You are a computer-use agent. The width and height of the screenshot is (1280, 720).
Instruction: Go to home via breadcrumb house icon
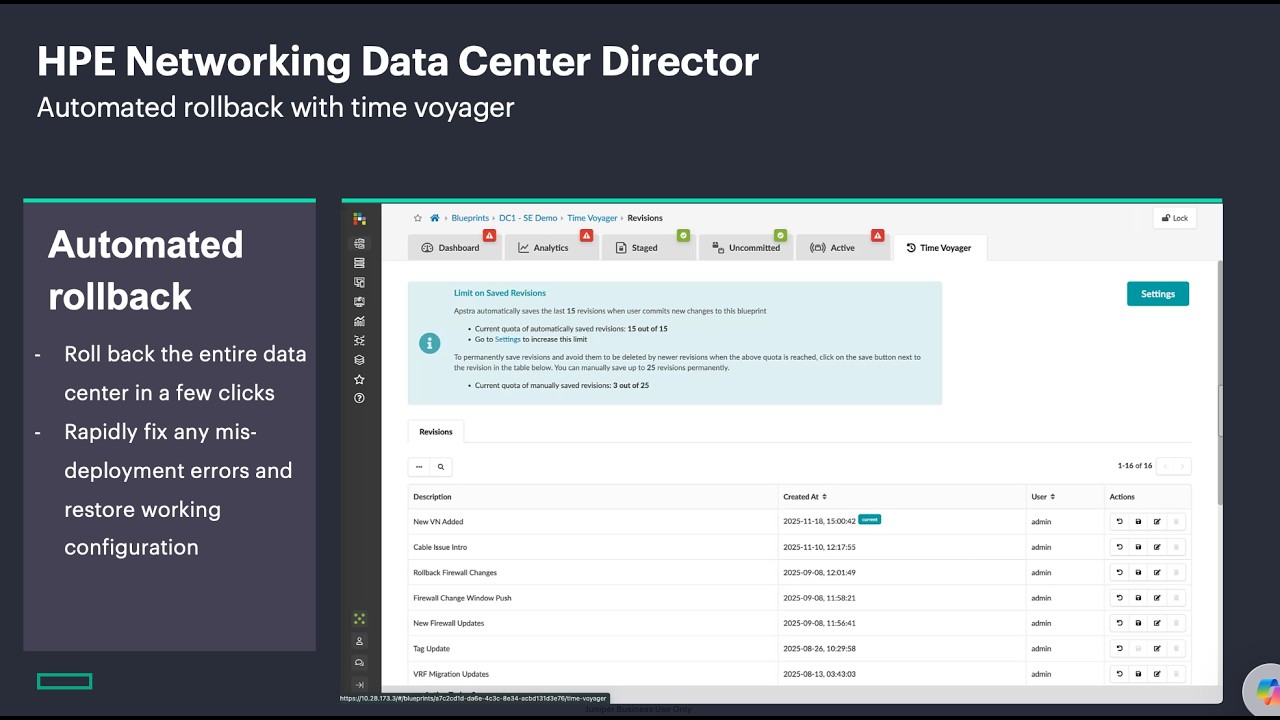pos(435,218)
